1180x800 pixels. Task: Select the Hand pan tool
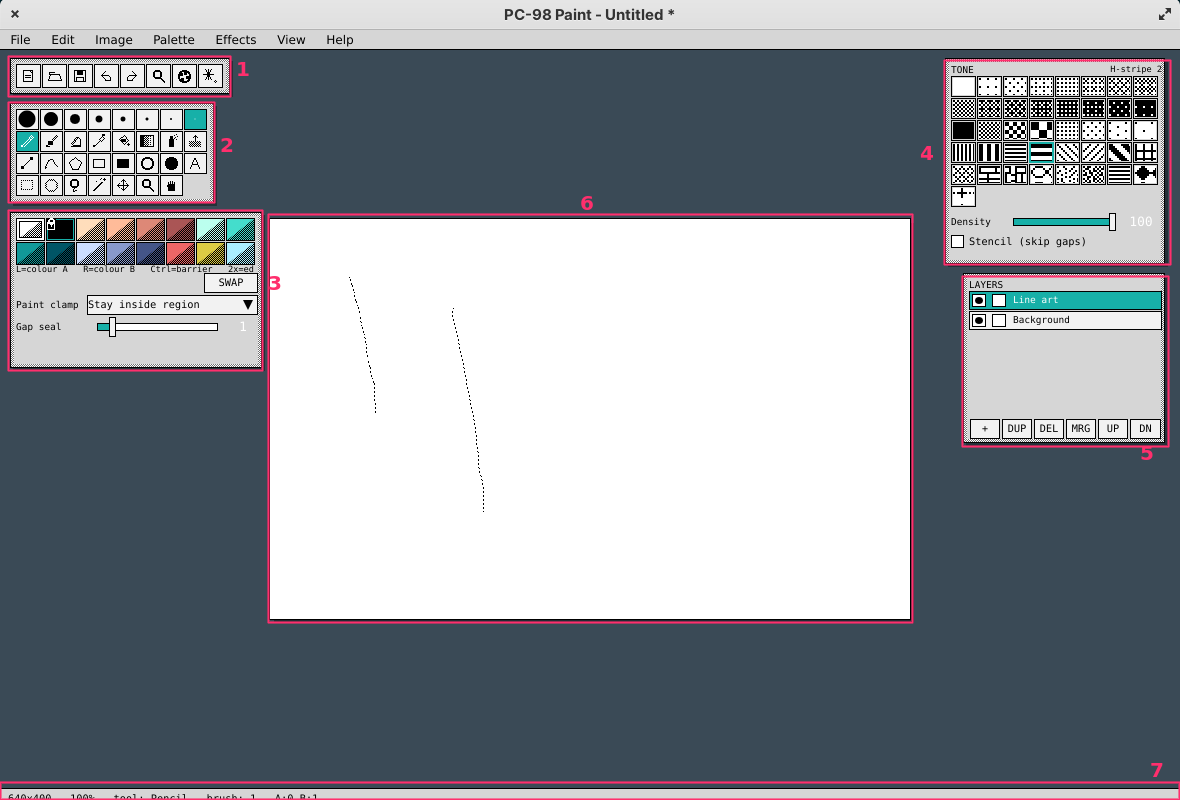(x=172, y=185)
